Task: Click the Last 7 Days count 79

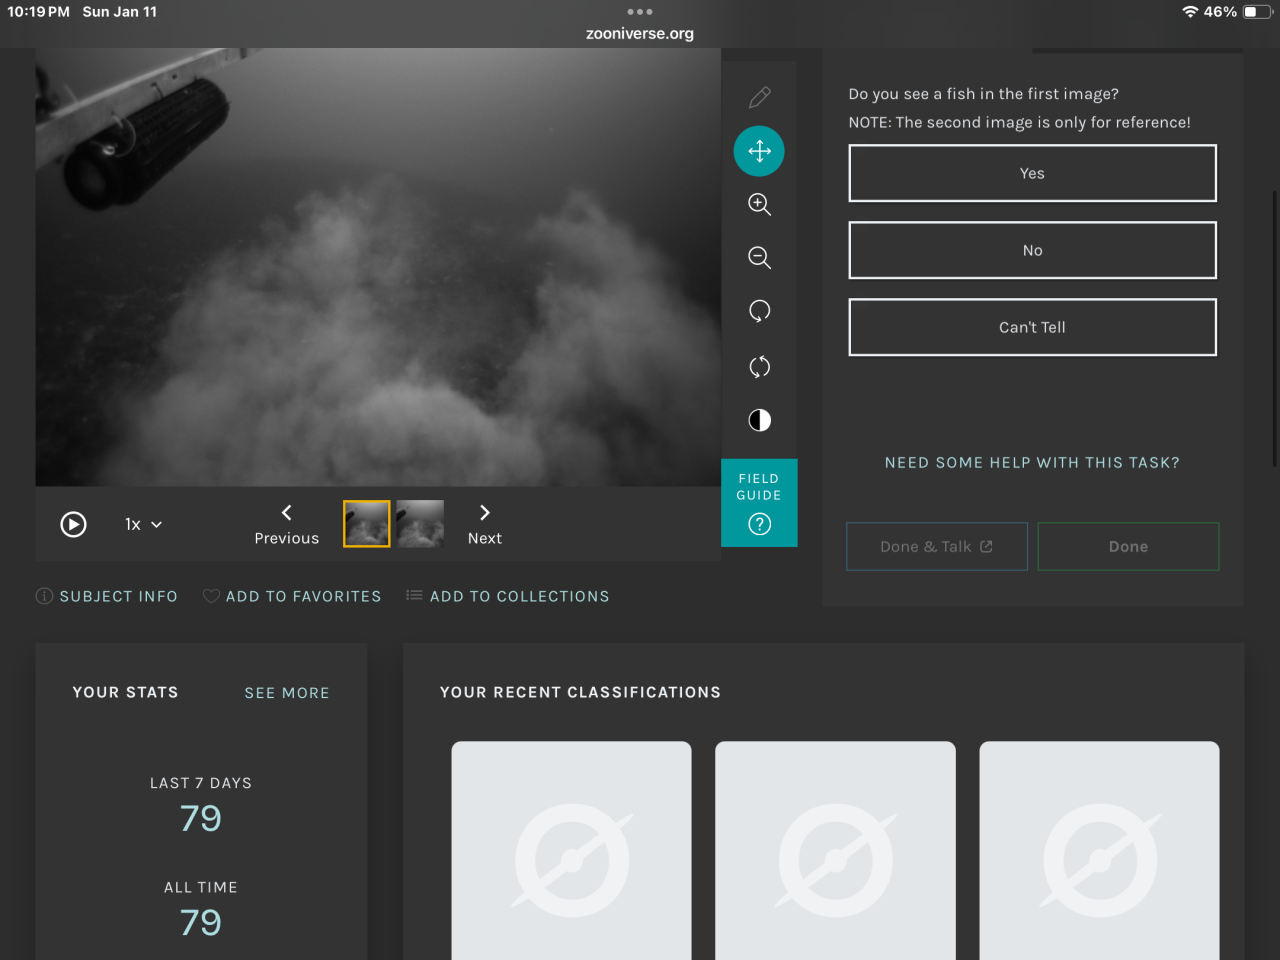Action: click(x=201, y=819)
